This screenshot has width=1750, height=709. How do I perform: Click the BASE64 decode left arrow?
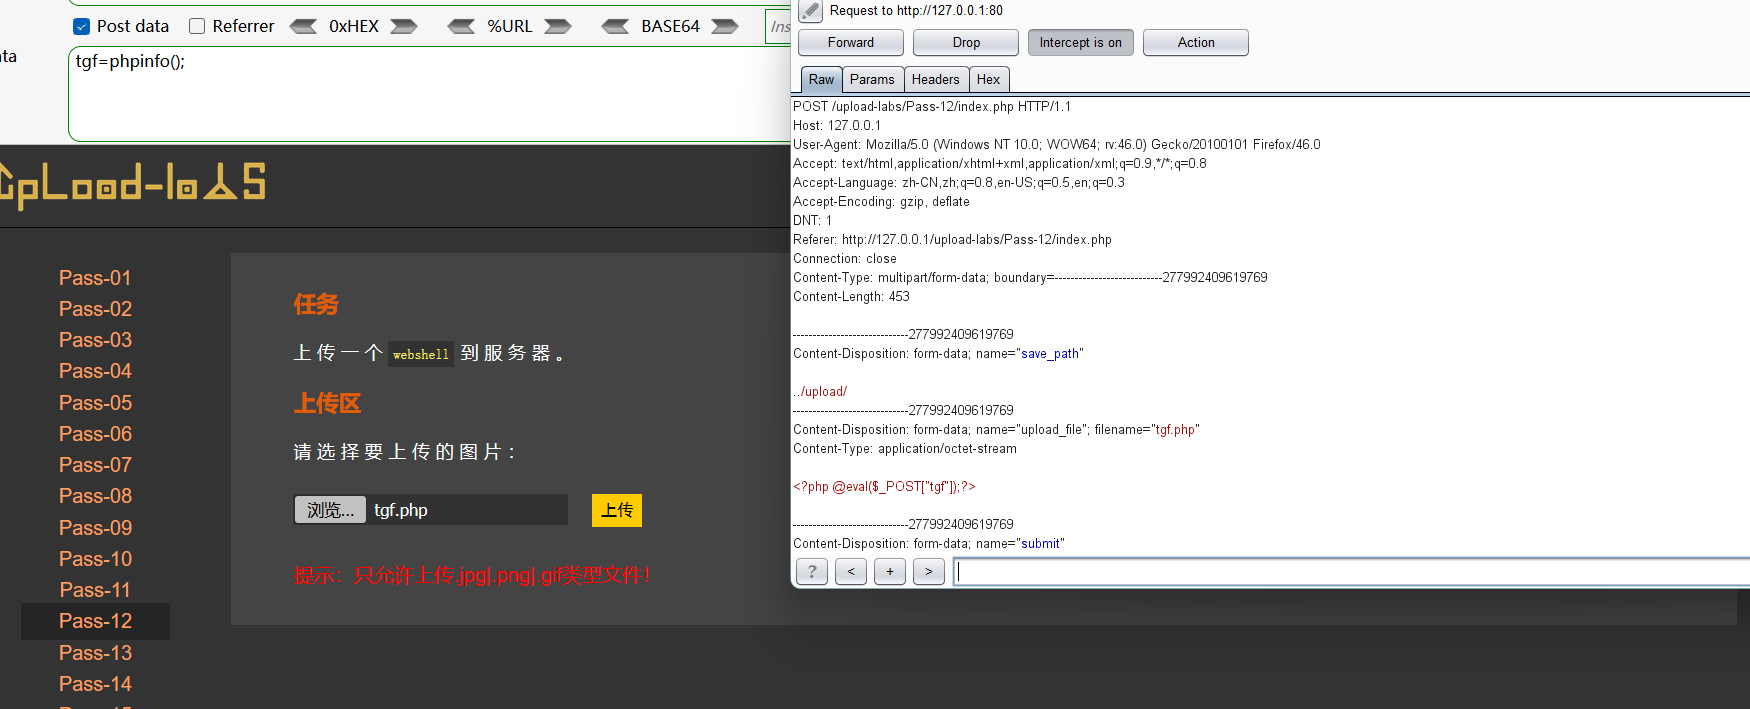coord(615,26)
